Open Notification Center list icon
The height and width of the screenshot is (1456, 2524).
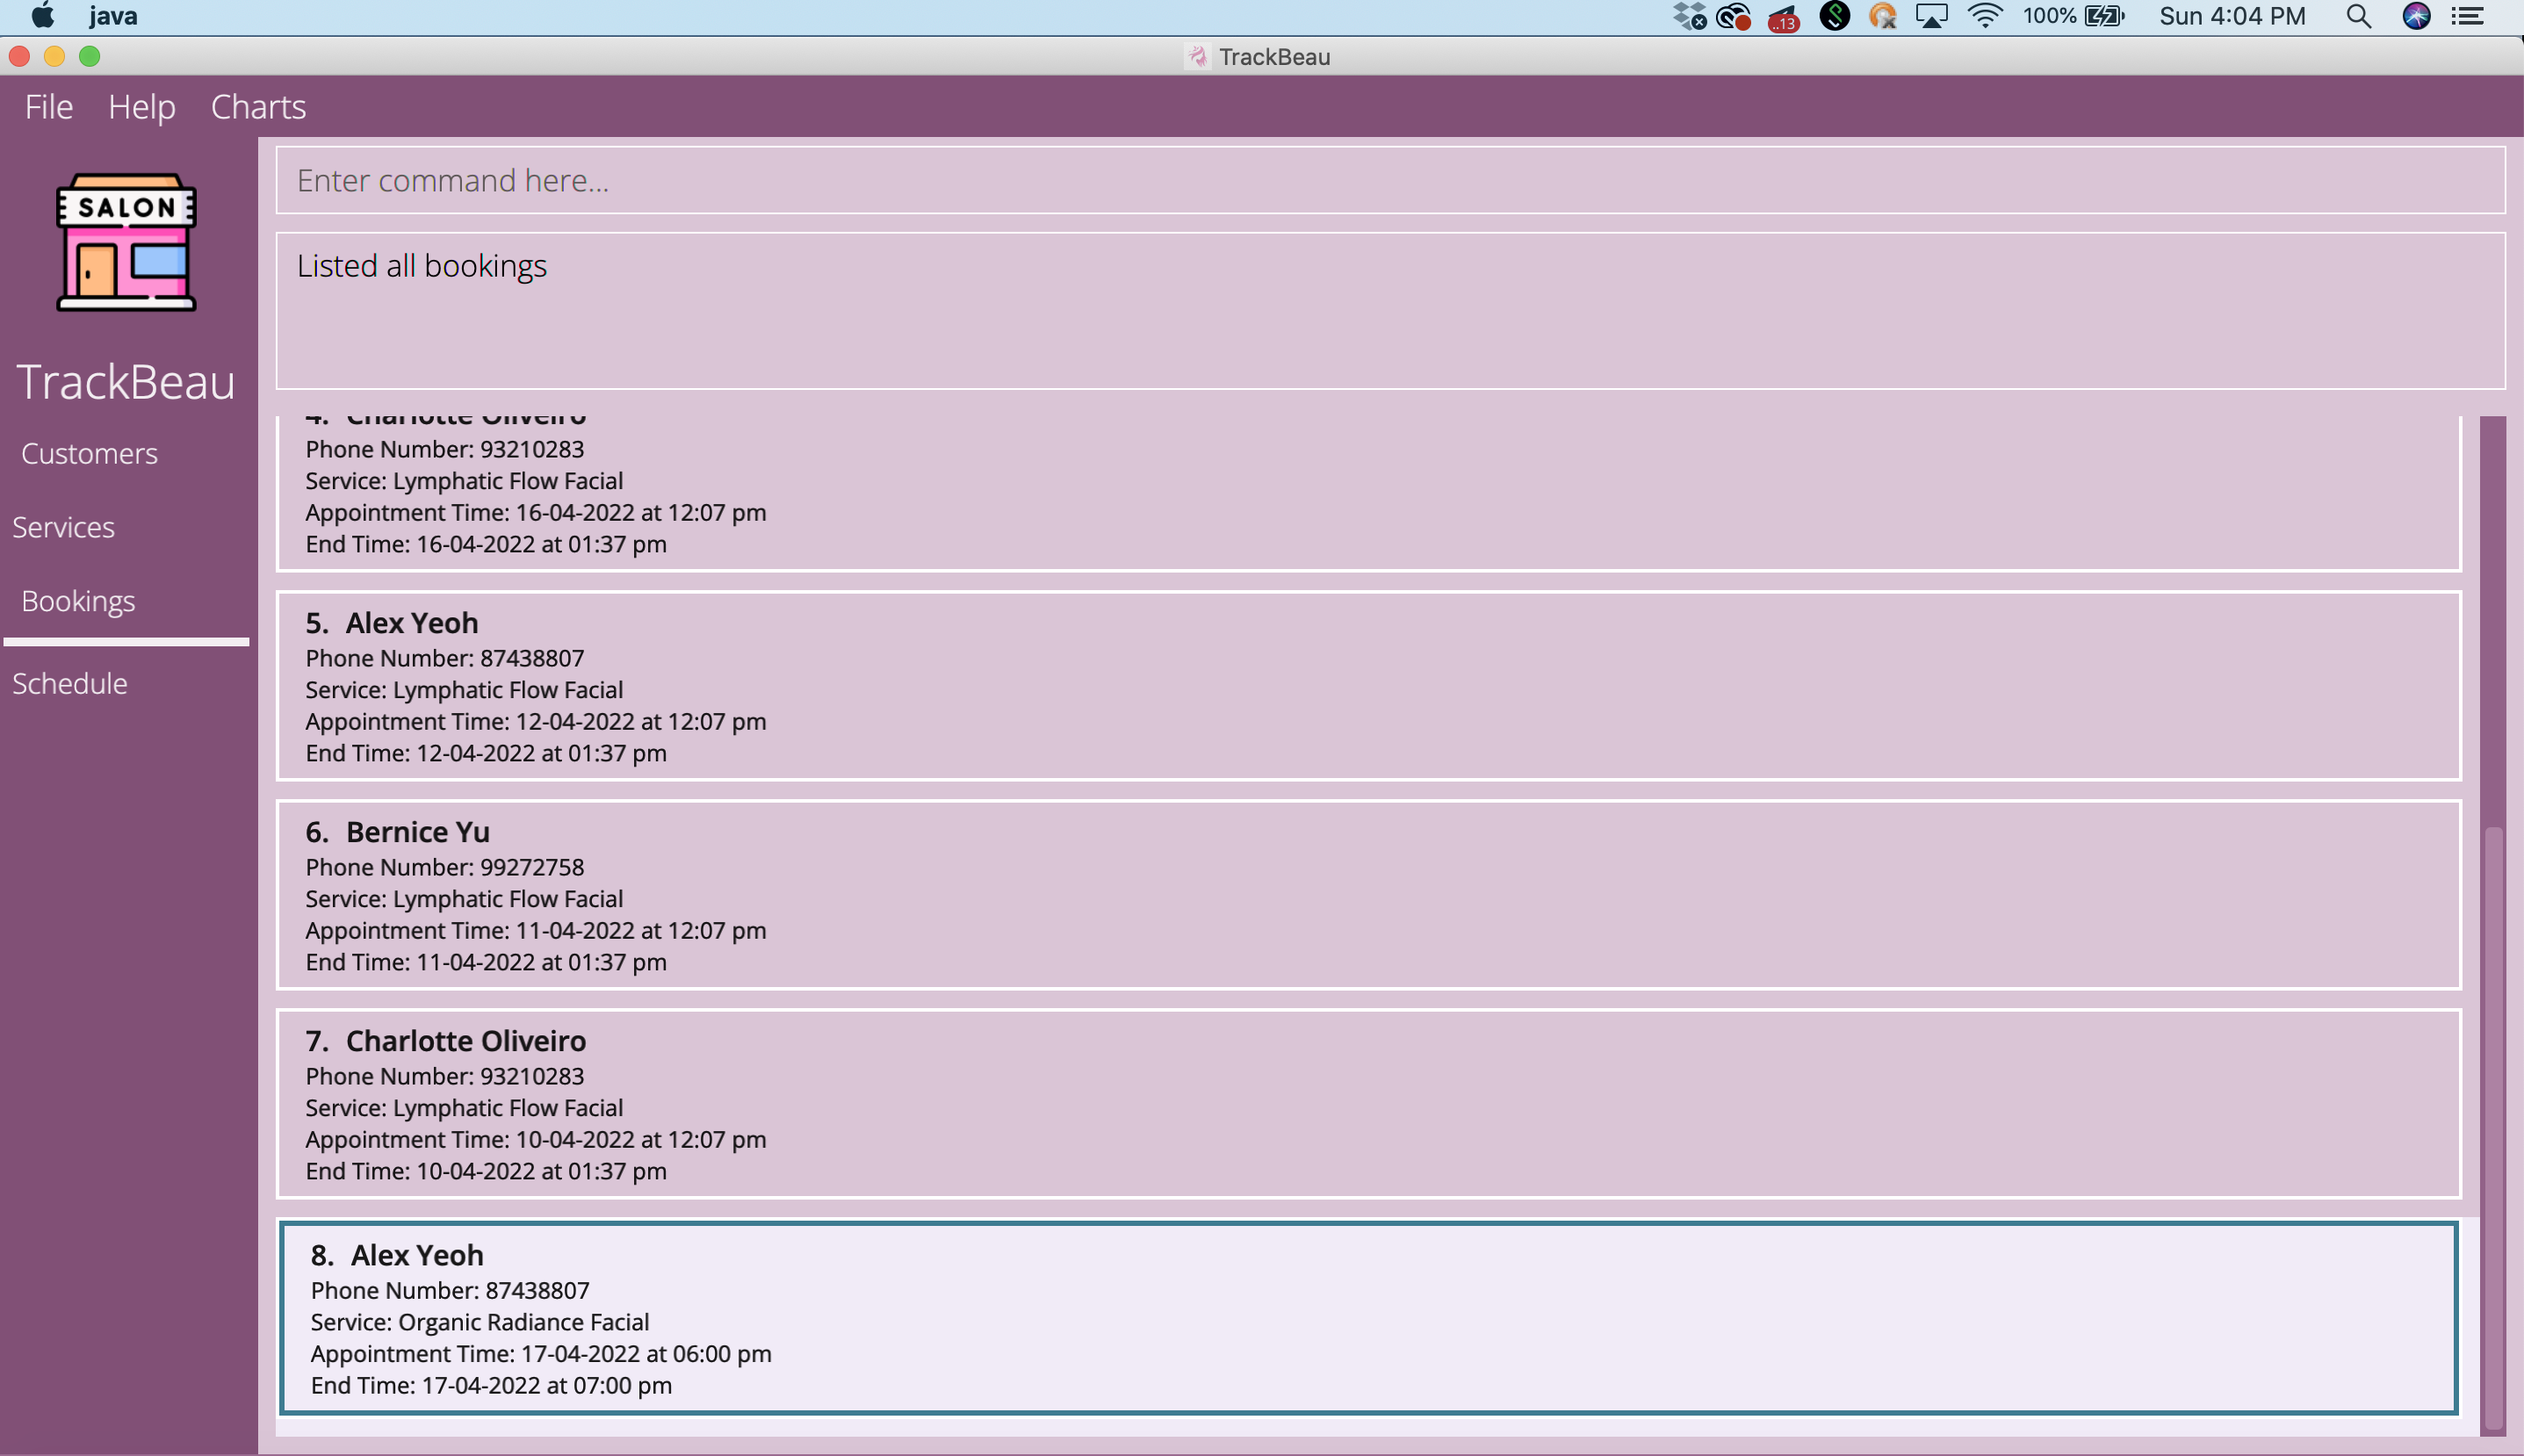pos(2468,16)
